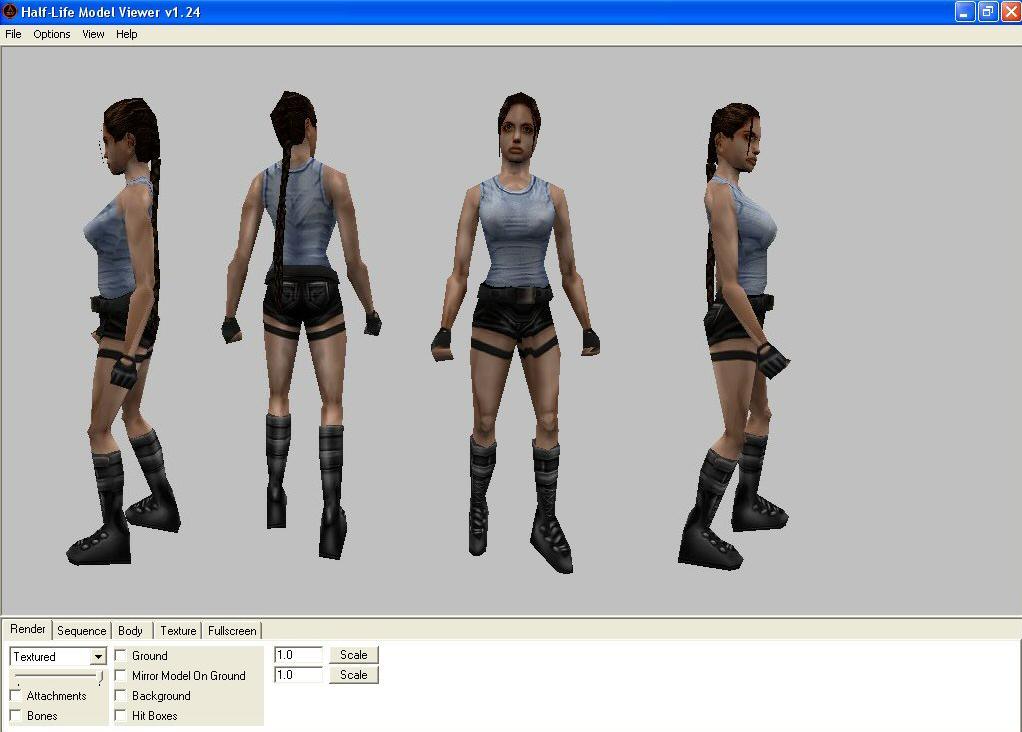Click the transparency slider handle under Textured
The width and height of the screenshot is (1022, 732).
(100, 678)
